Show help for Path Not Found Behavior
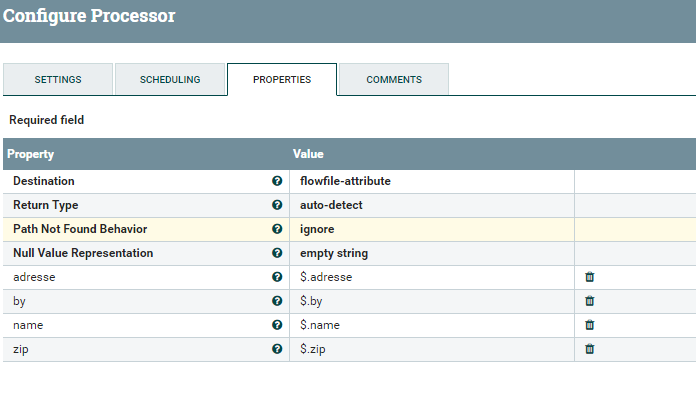This screenshot has height=408, width=696. [277, 229]
